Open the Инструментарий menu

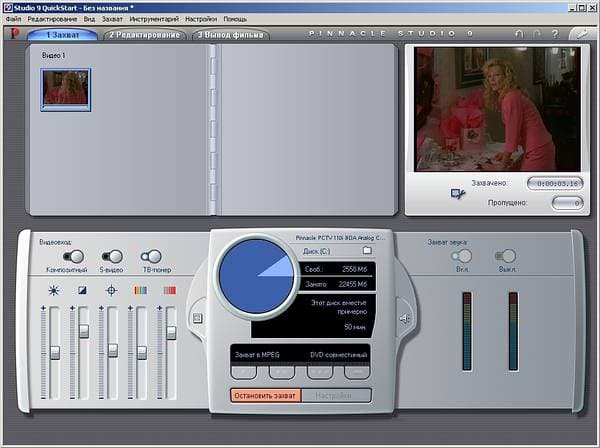click(154, 19)
